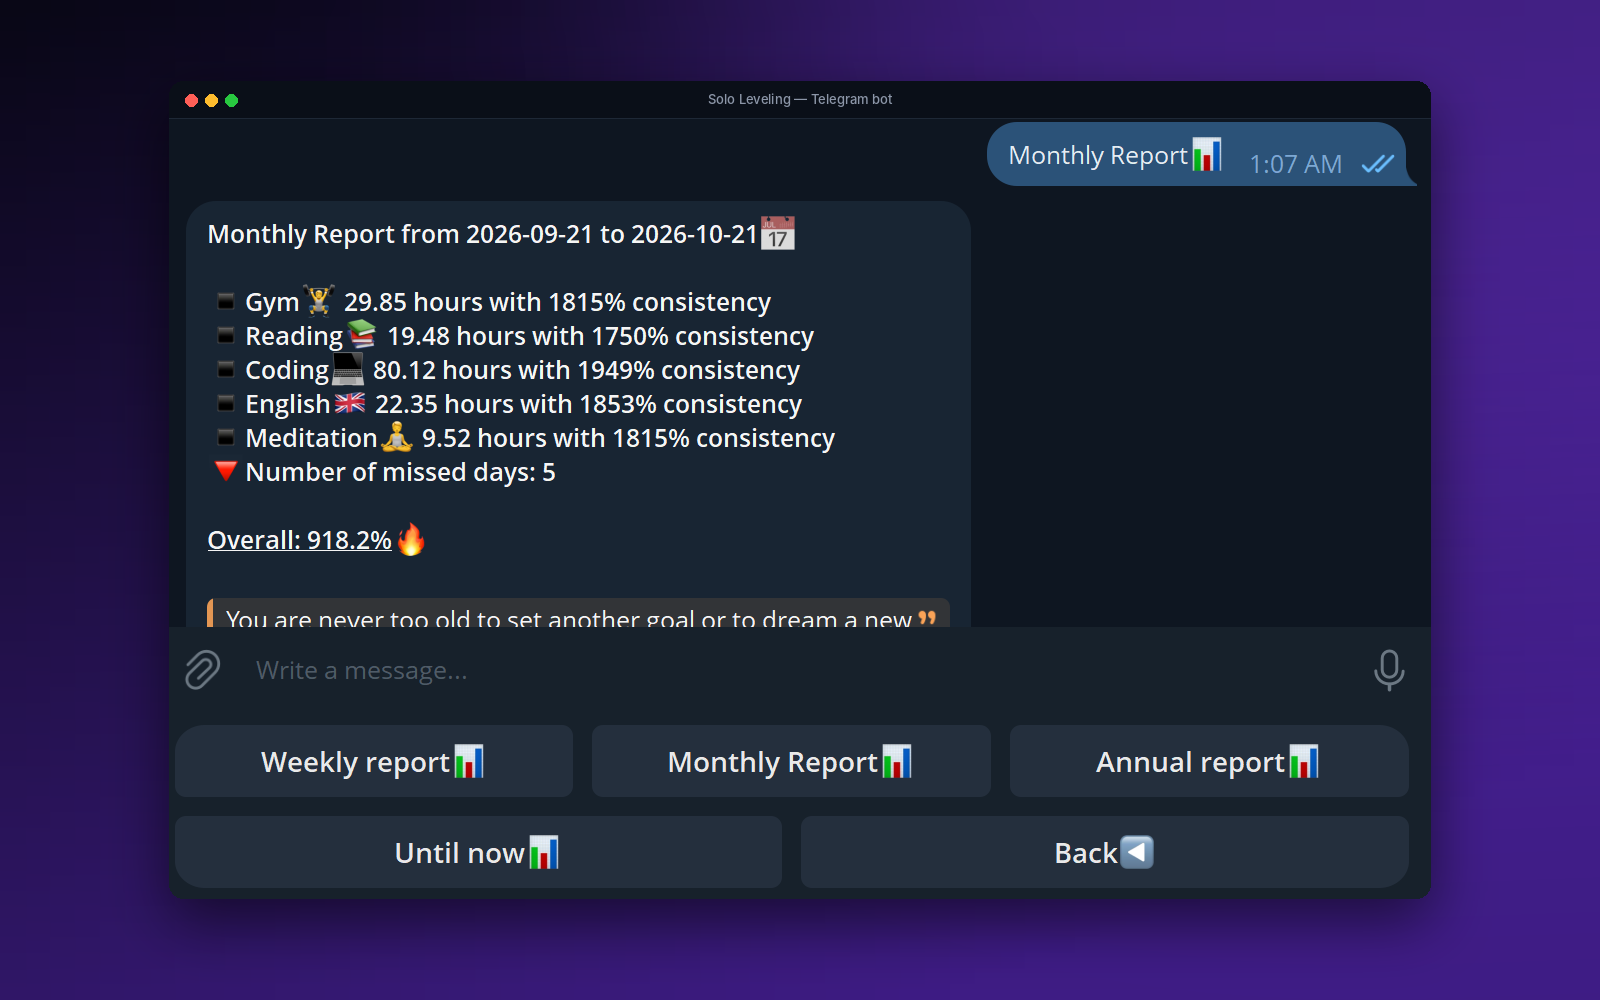Viewport: 1600px width, 1000px height.
Task: Click the fire emoji after Overall score
Action: coord(411,540)
